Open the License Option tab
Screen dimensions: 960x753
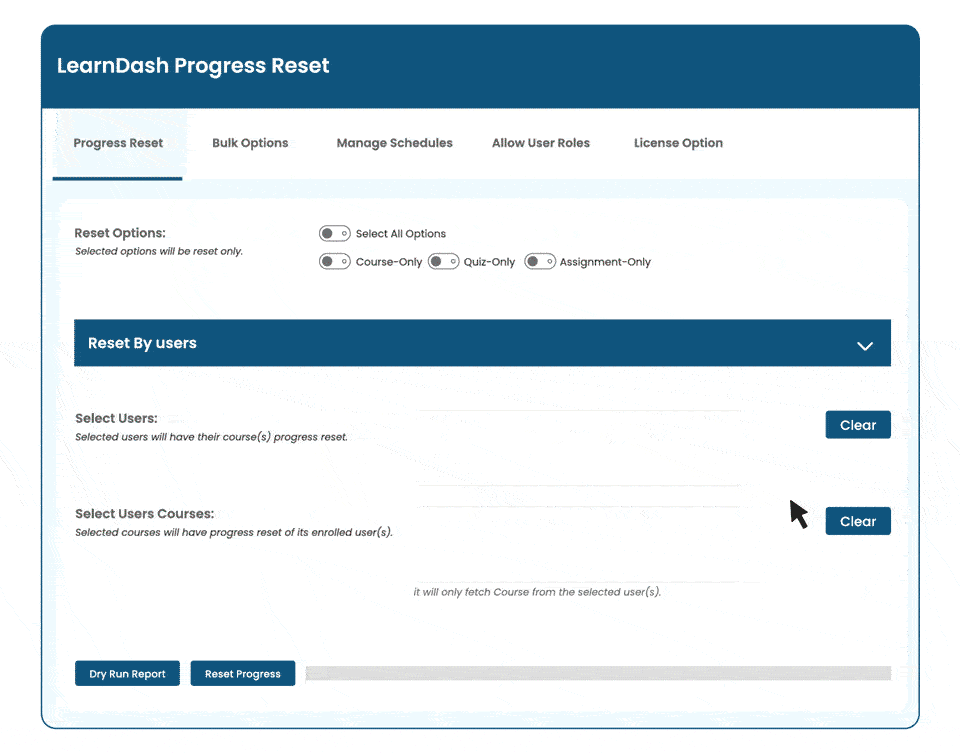click(x=678, y=143)
